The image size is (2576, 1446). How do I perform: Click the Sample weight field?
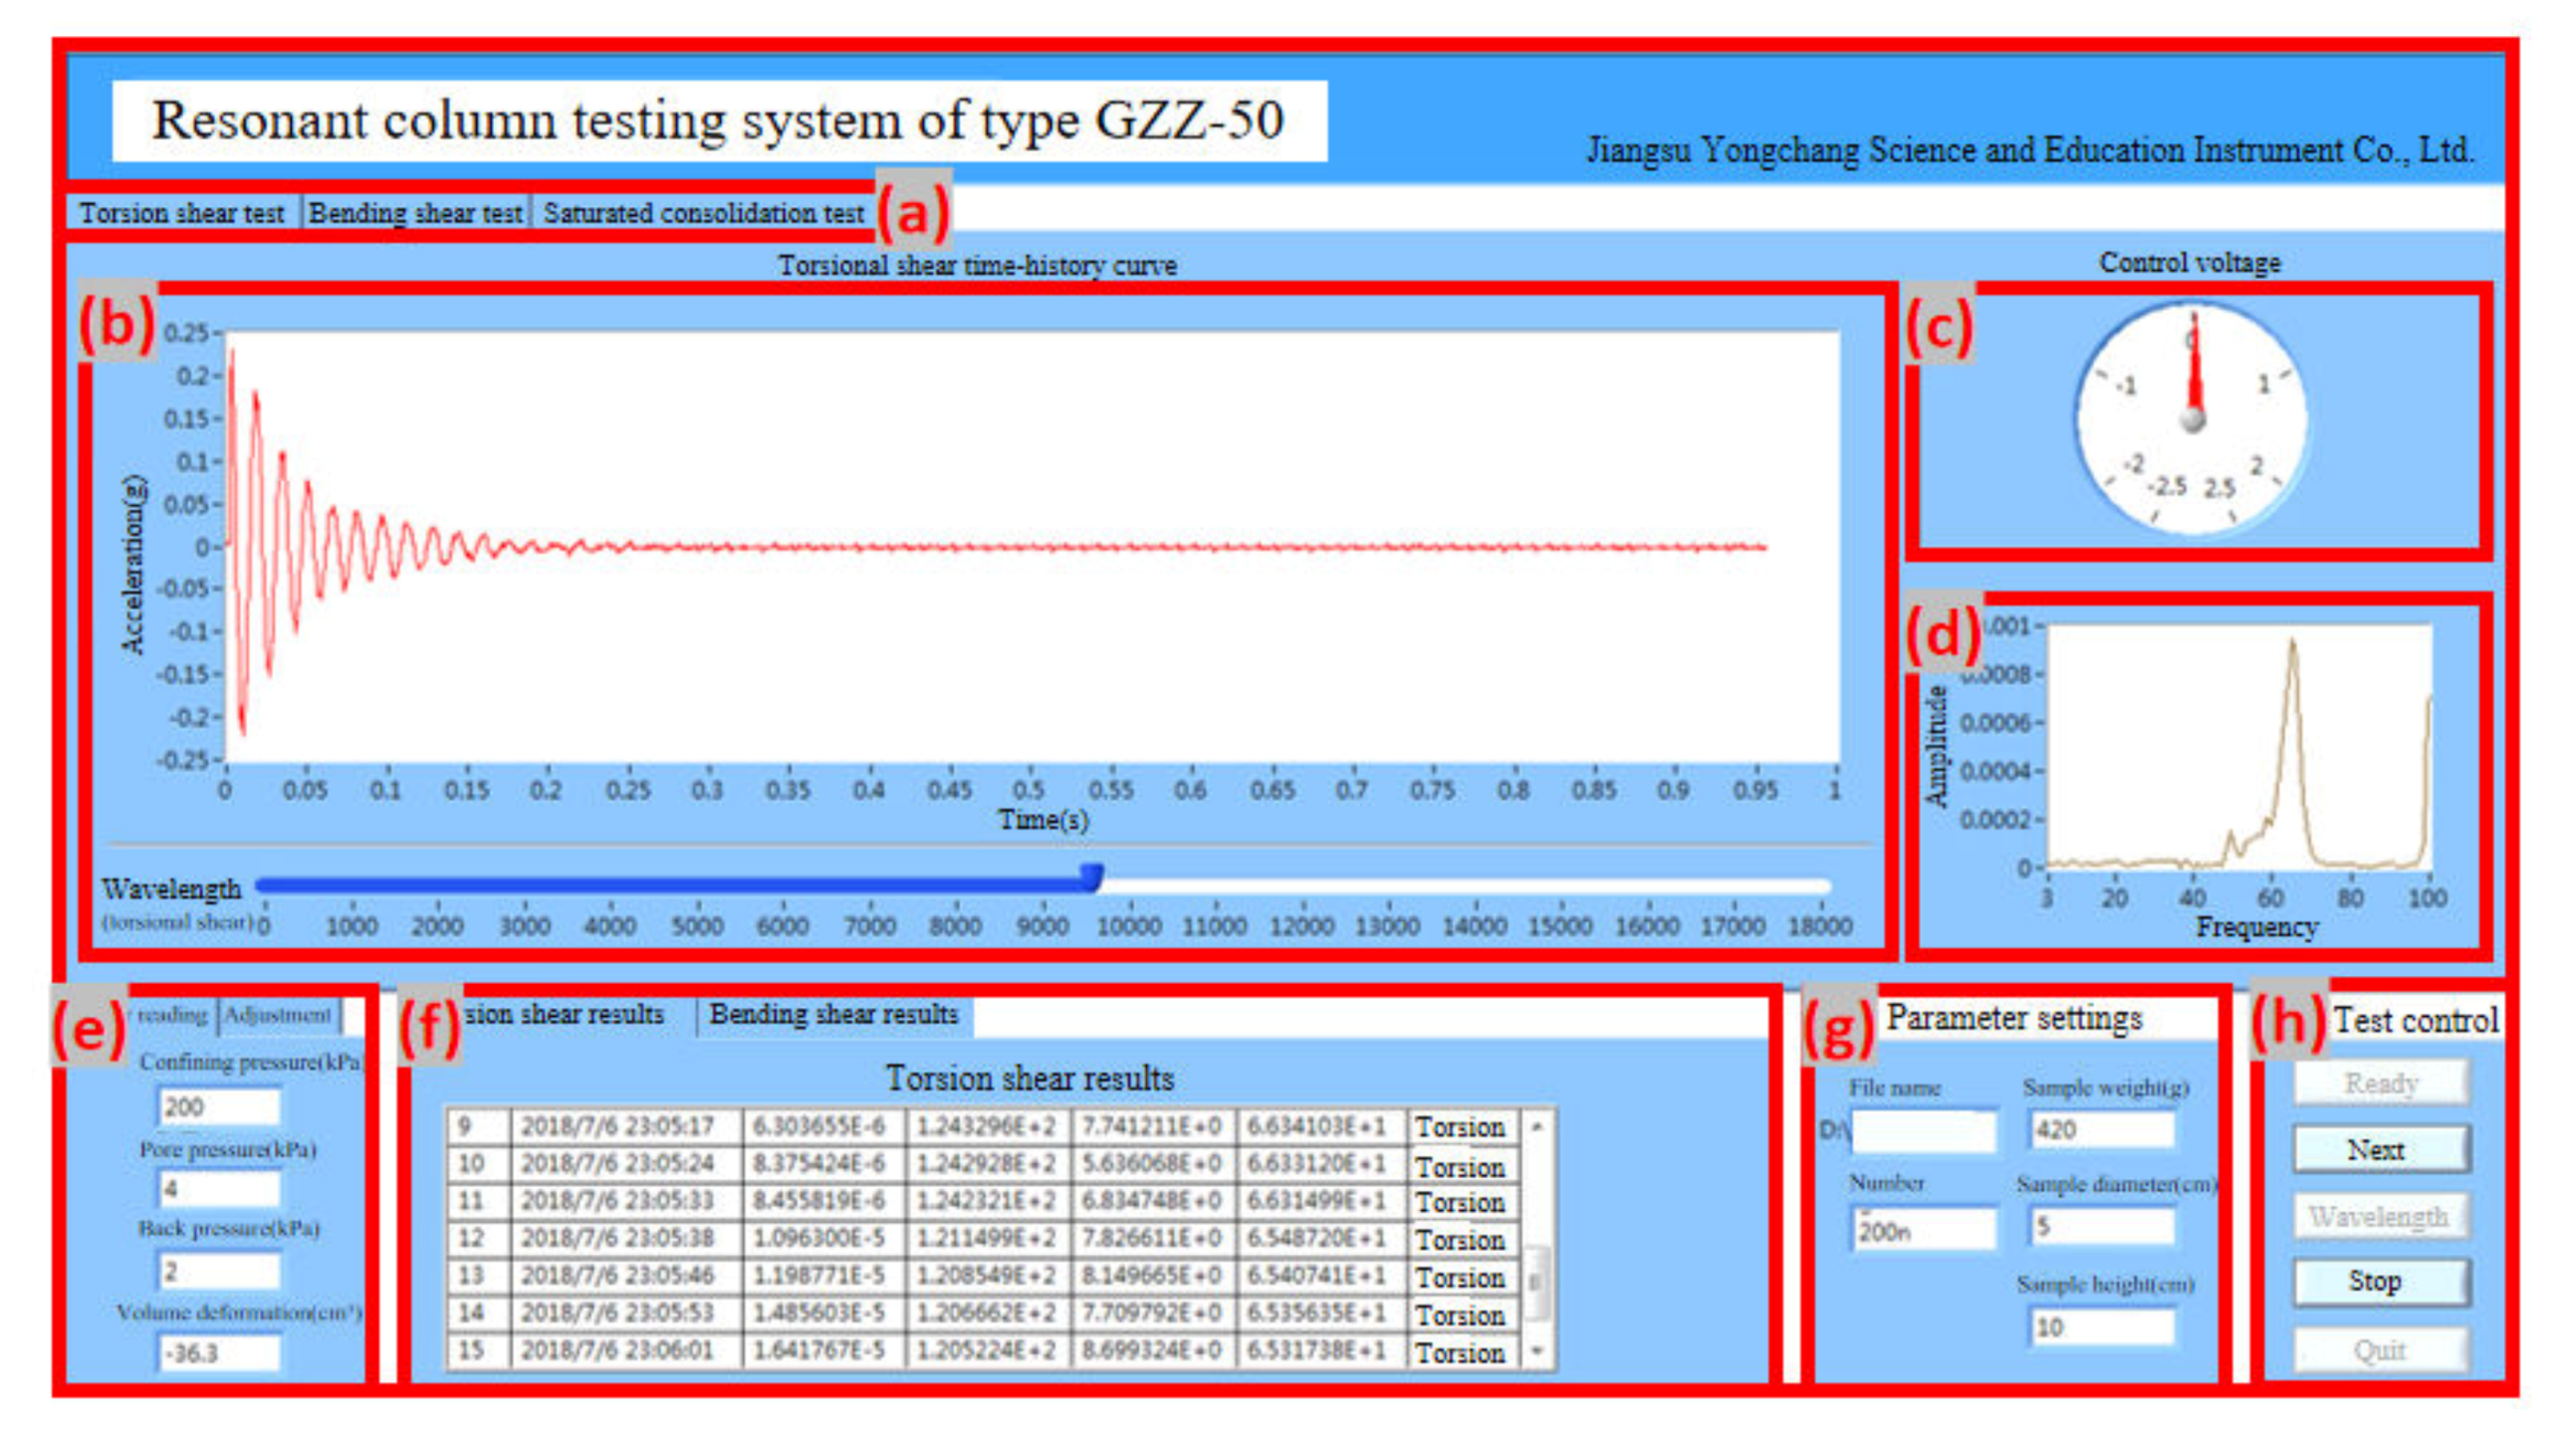pyautogui.click(x=2102, y=1130)
